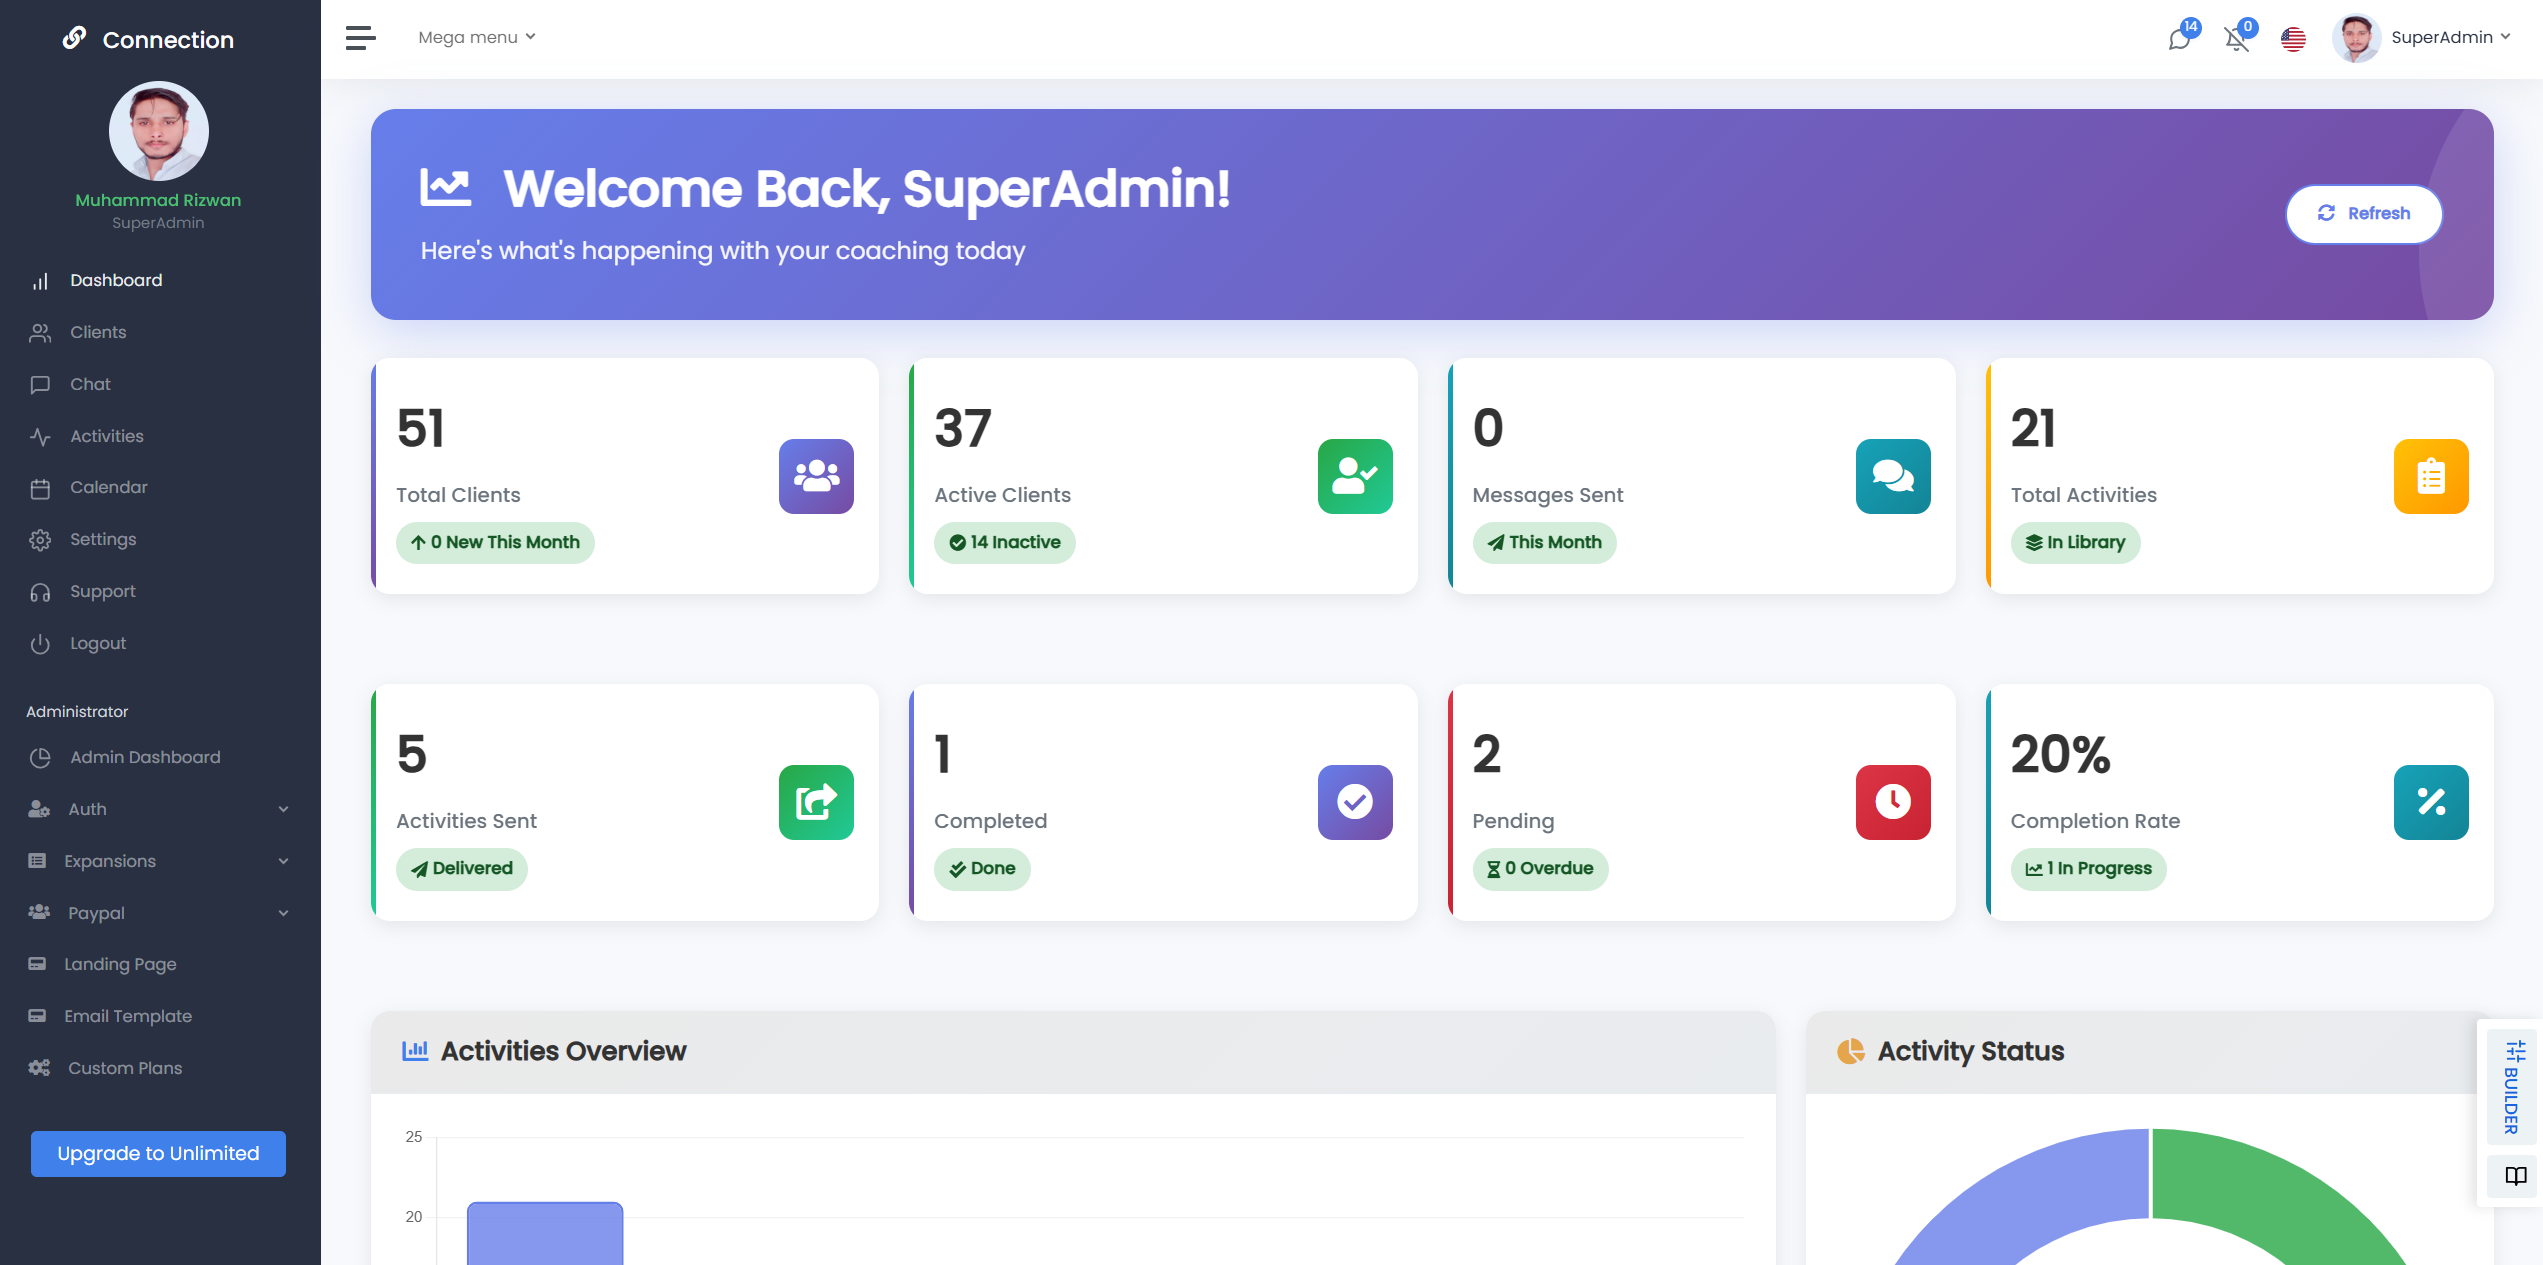The height and width of the screenshot is (1265, 2543).
Task: Click the Total Clients group icon
Action: [816, 476]
